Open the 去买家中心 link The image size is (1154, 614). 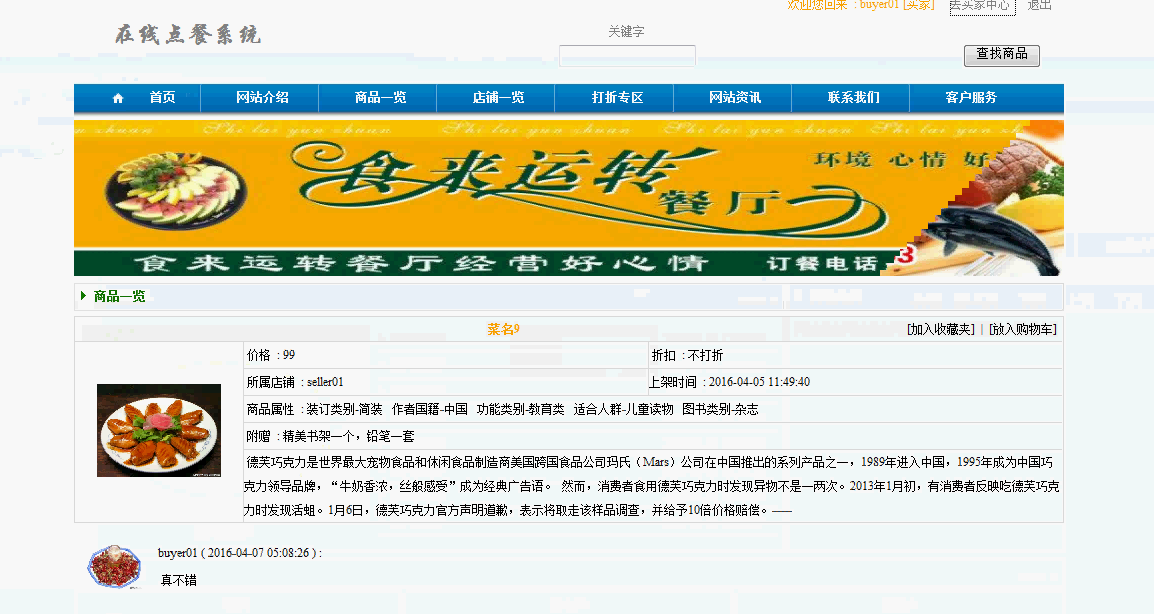[982, 6]
